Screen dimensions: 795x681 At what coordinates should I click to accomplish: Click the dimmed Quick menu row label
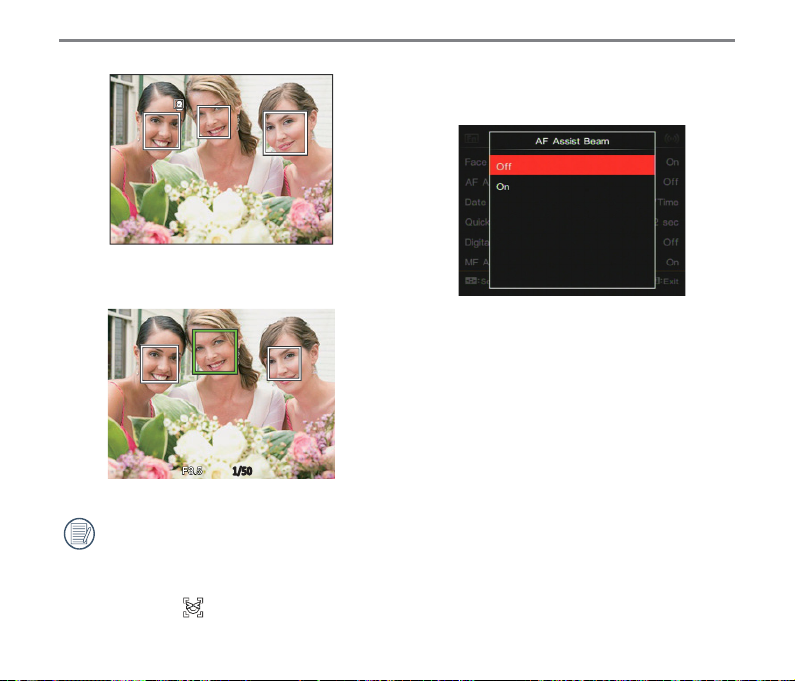click(477, 222)
